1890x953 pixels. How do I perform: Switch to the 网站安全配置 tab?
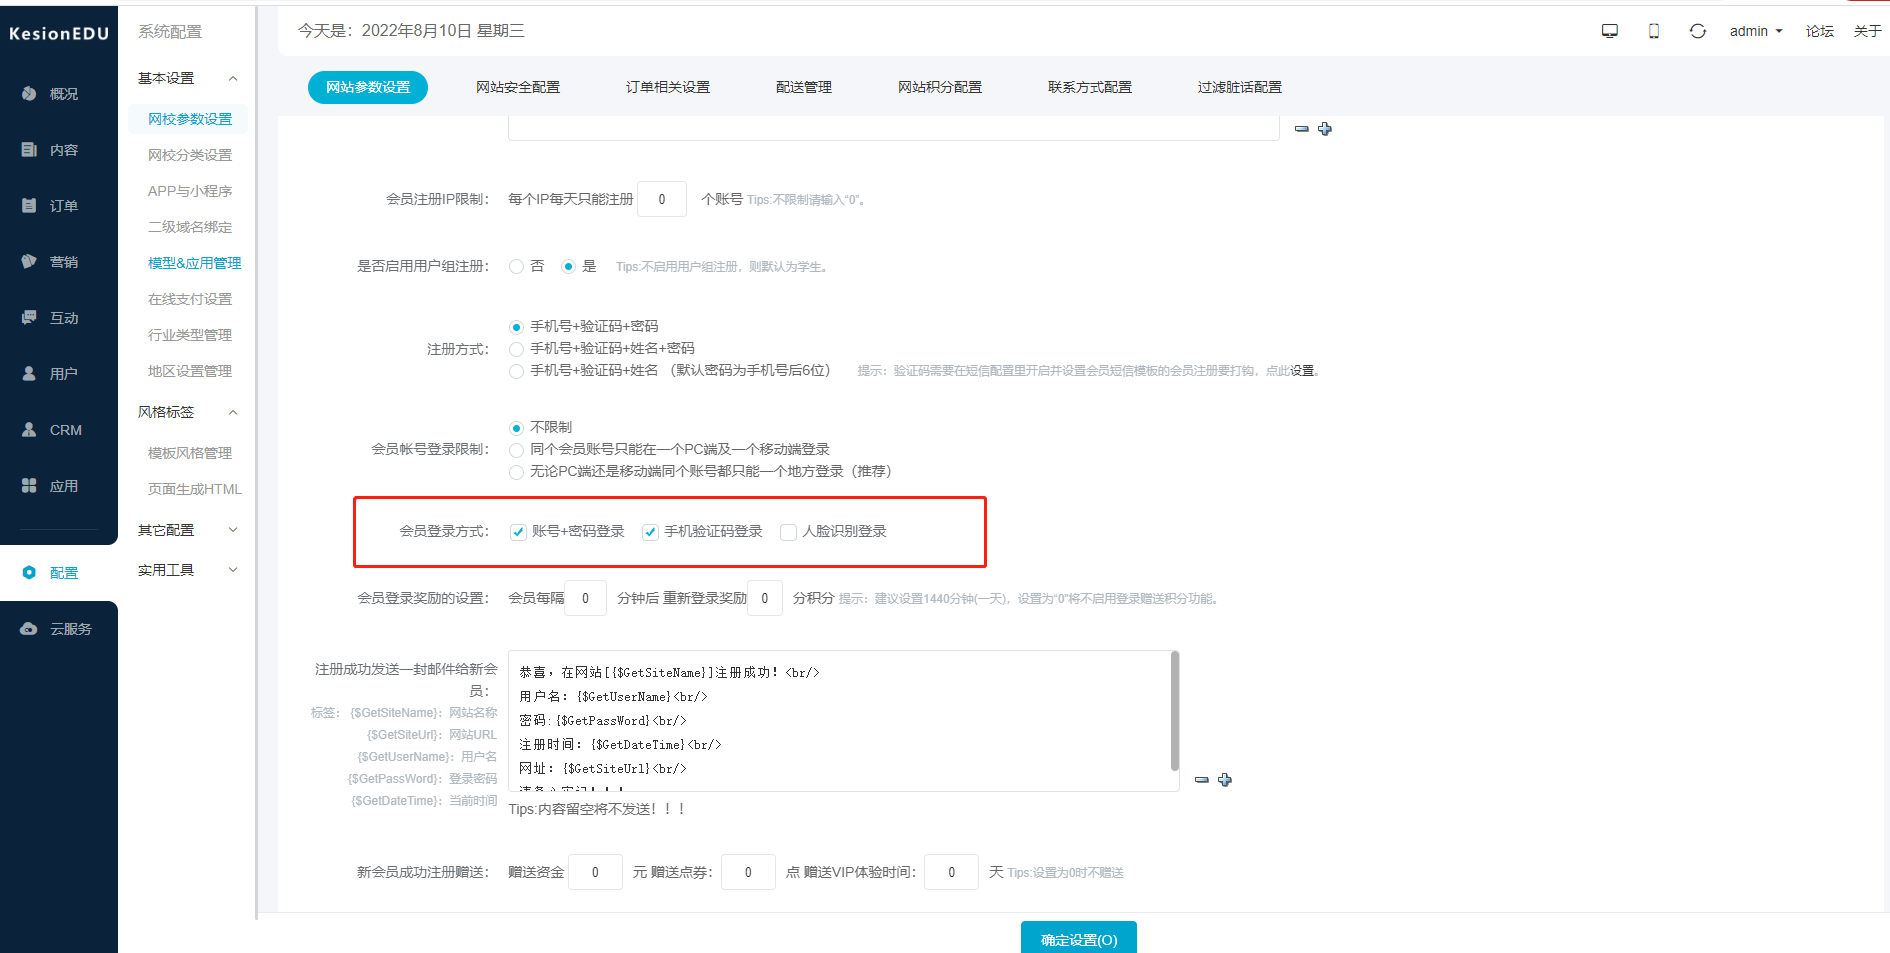tap(518, 87)
